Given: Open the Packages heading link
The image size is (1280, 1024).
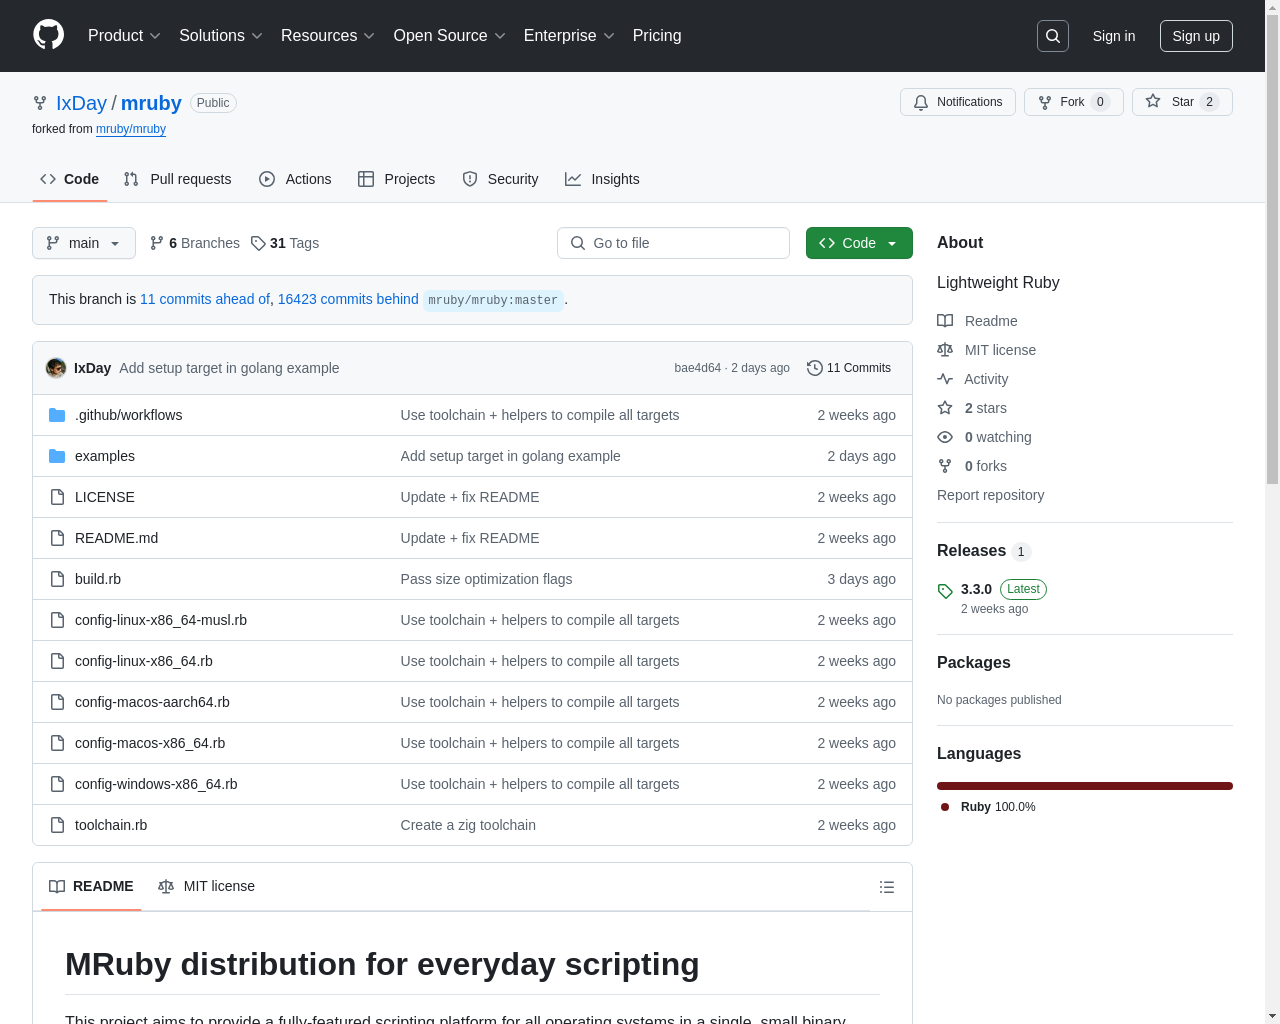Looking at the screenshot, I should click(x=973, y=663).
